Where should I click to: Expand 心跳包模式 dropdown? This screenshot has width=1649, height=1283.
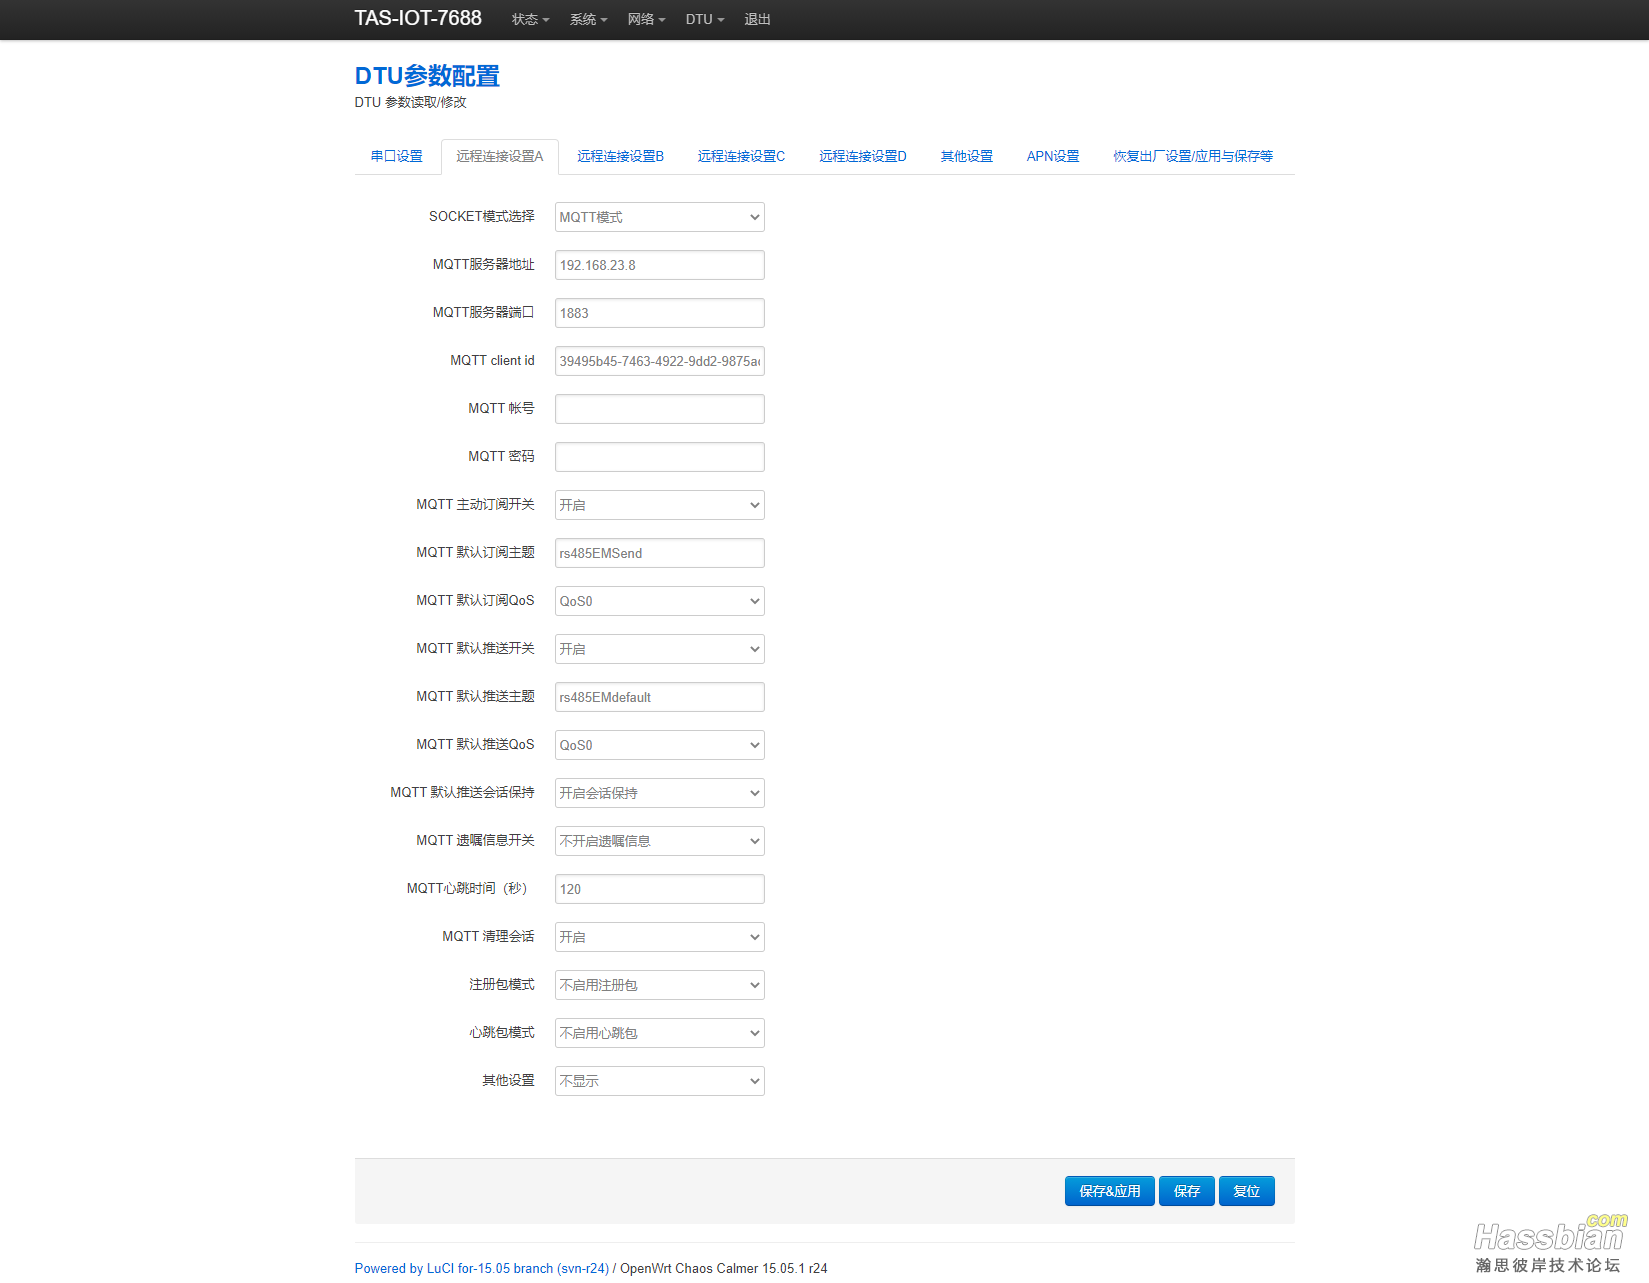pos(660,1033)
